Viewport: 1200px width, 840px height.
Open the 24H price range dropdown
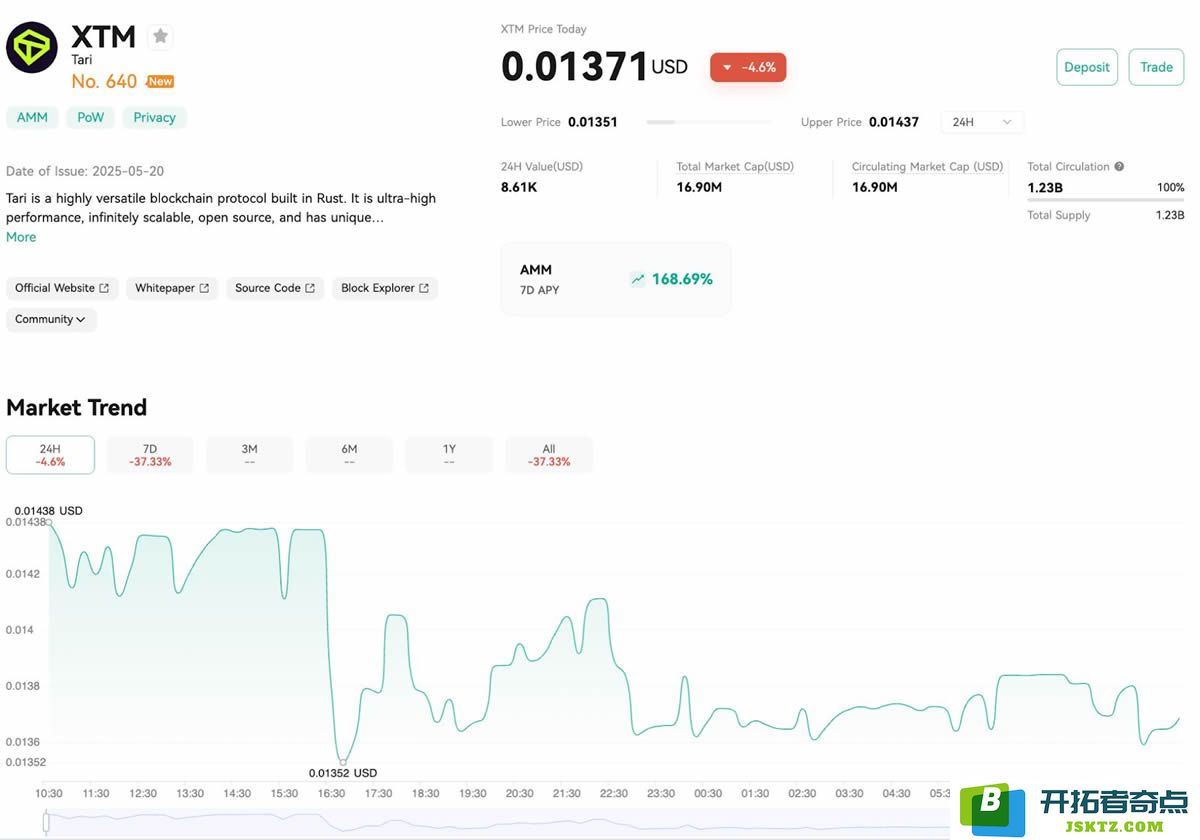point(982,122)
